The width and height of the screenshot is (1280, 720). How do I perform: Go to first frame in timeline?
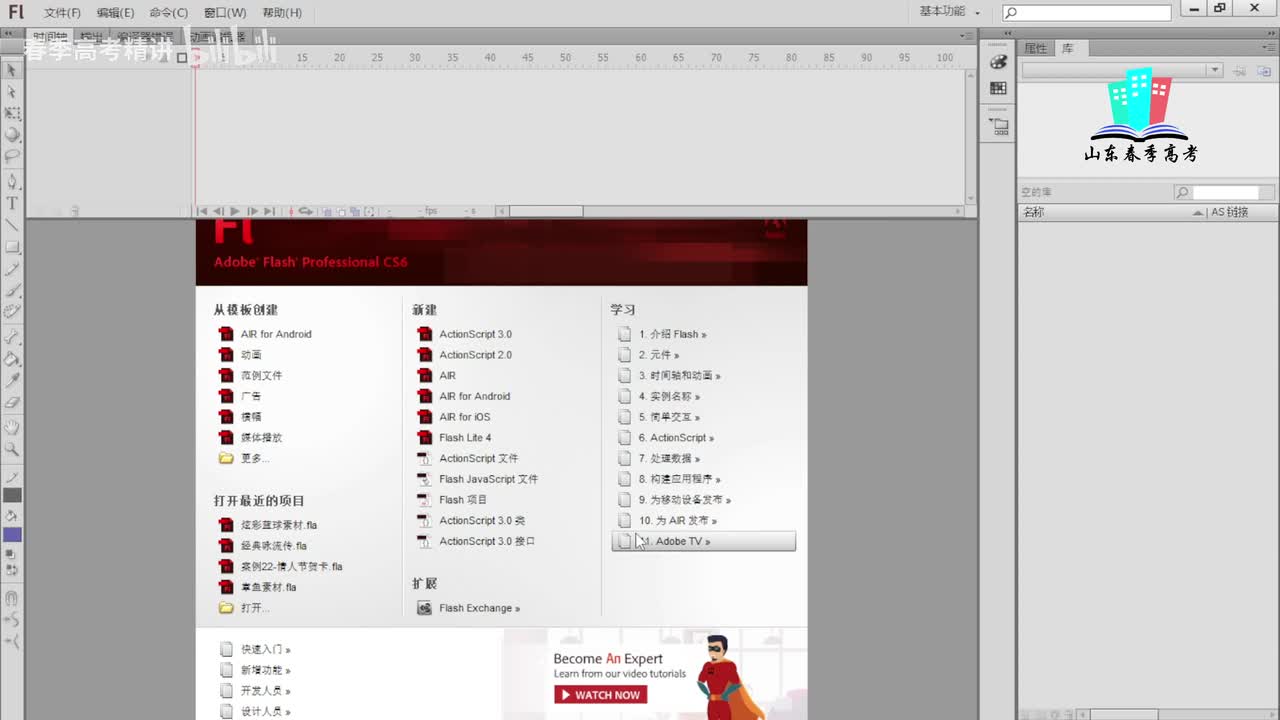(202, 211)
